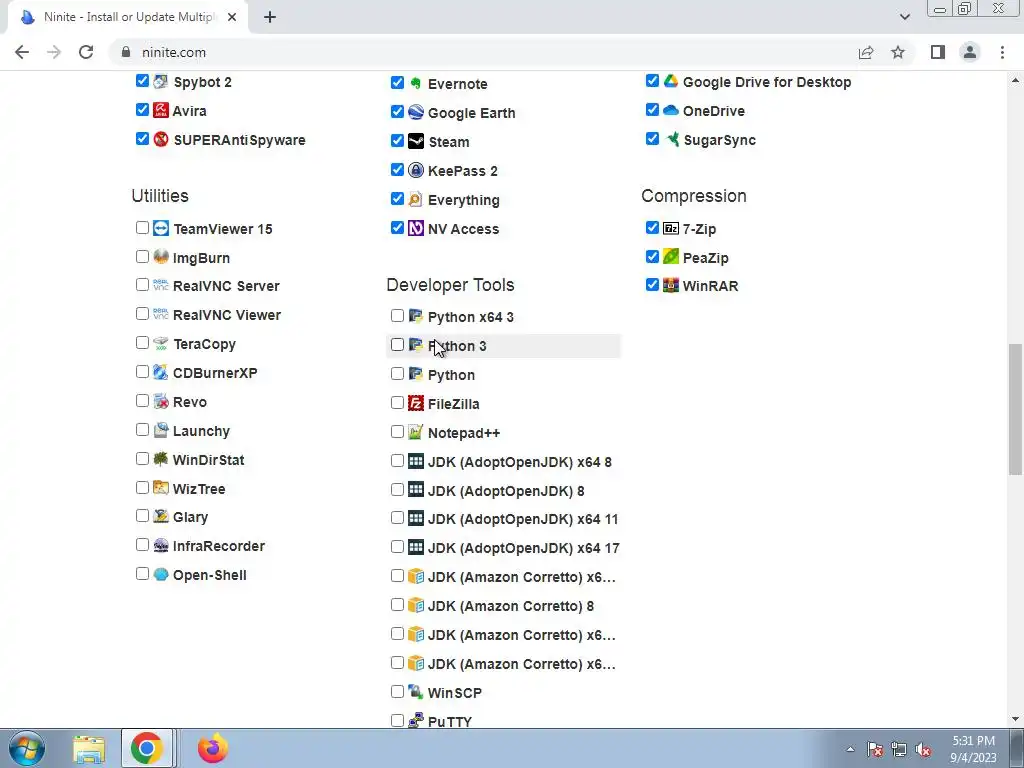Click the Evernote elephant icon
This screenshot has width=1024, height=768.
[x=416, y=84]
